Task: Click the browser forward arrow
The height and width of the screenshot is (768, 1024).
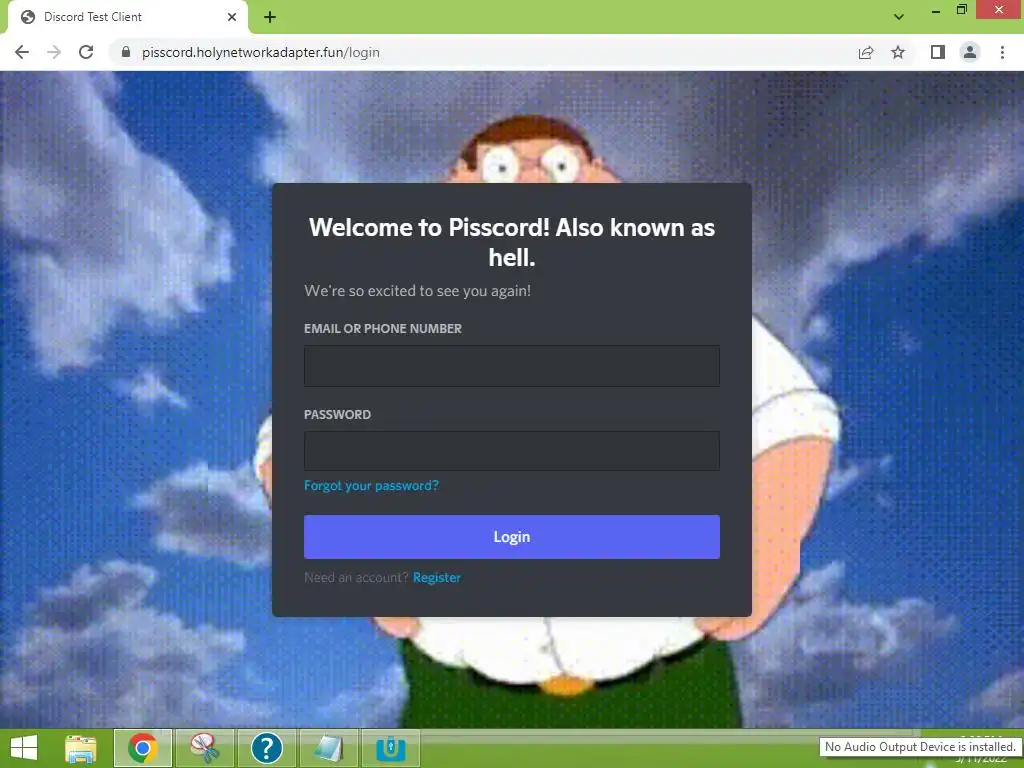Action: click(54, 52)
